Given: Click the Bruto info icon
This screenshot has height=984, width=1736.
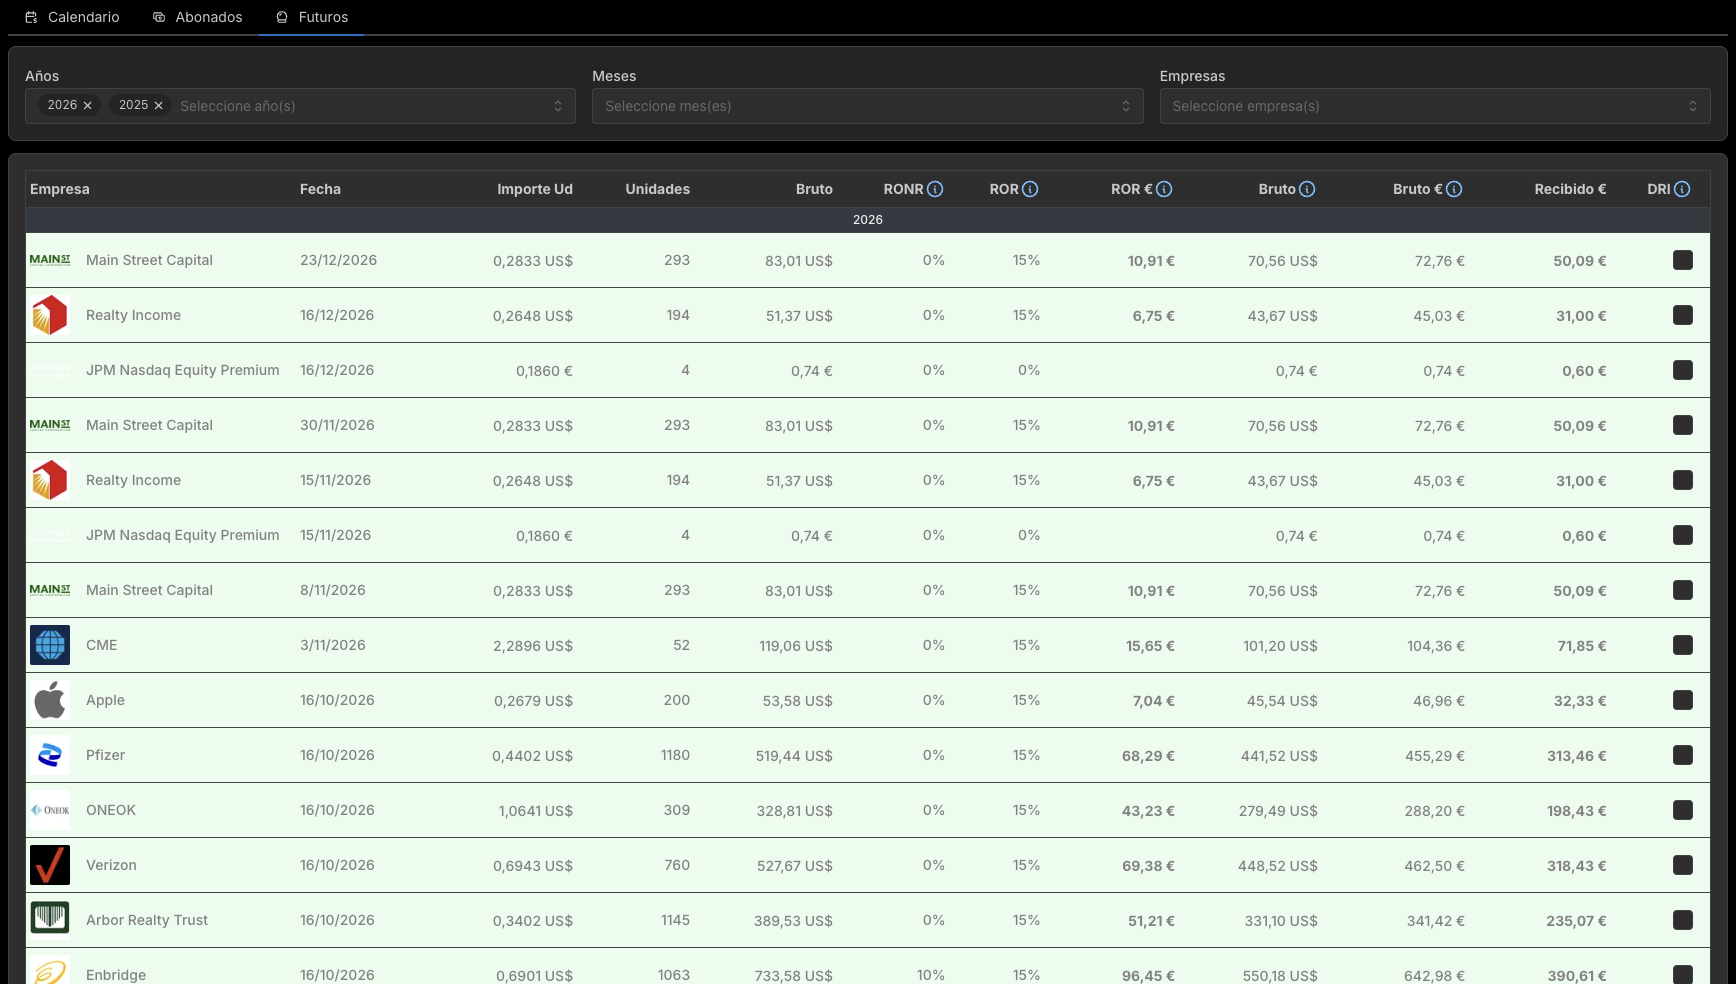Looking at the screenshot, I should 1307,189.
